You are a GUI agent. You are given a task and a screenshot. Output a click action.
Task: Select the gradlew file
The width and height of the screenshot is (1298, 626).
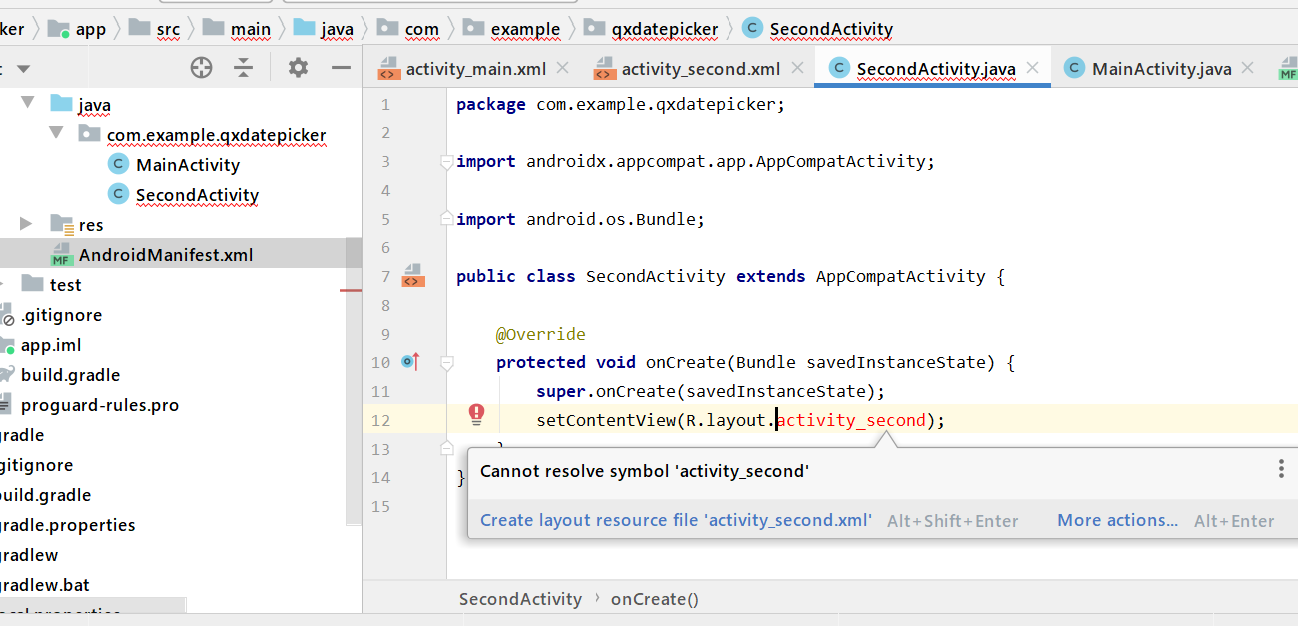(x=30, y=555)
